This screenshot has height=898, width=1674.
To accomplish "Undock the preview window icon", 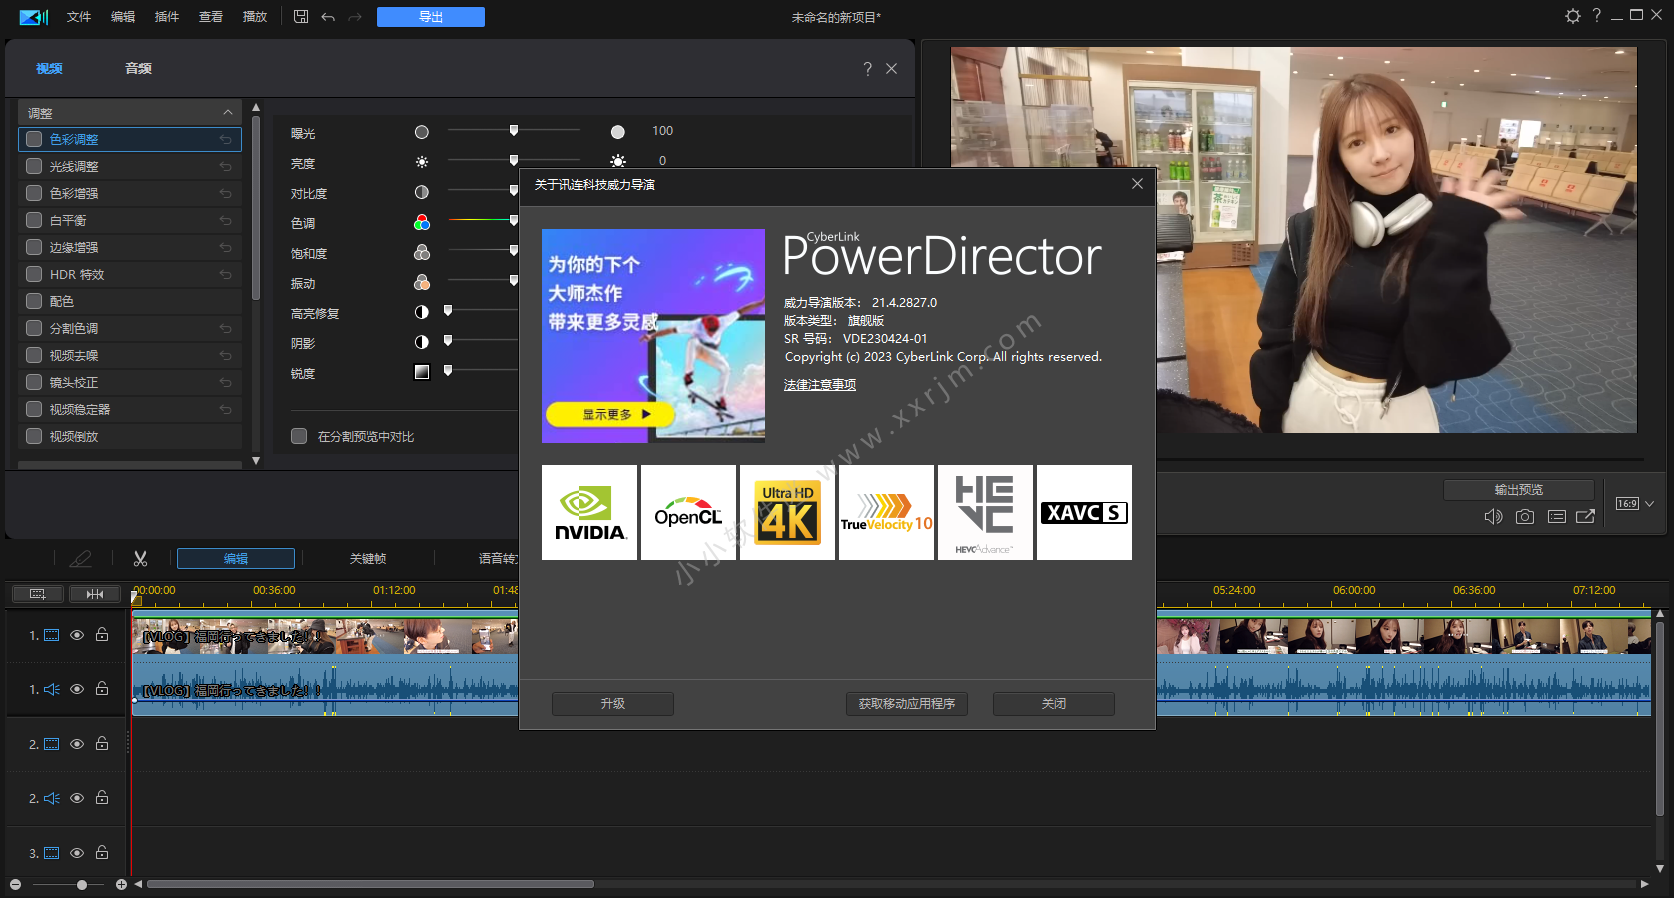I will 1586,517.
